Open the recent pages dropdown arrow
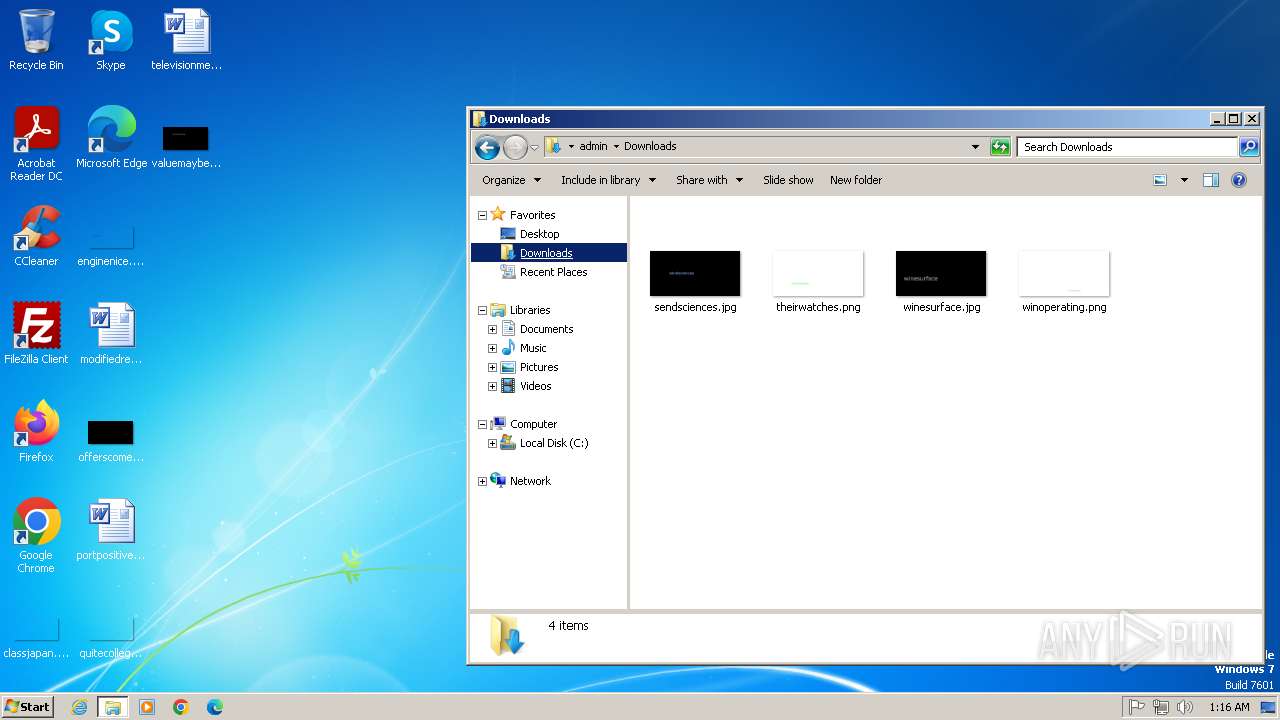Viewport: 1280px width, 720px height. click(x=534, y=147)
